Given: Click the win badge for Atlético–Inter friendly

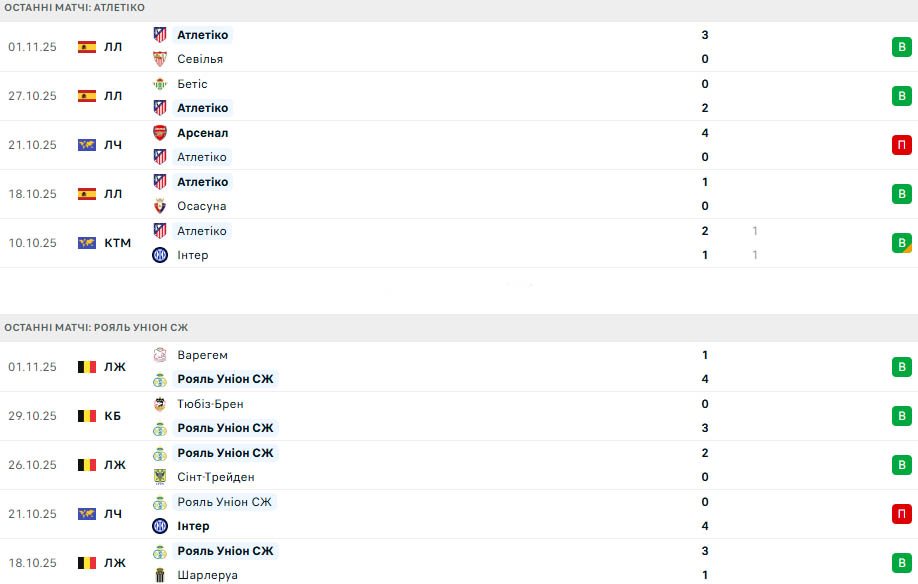Looking at the screenshot, I should coord(902,243).
